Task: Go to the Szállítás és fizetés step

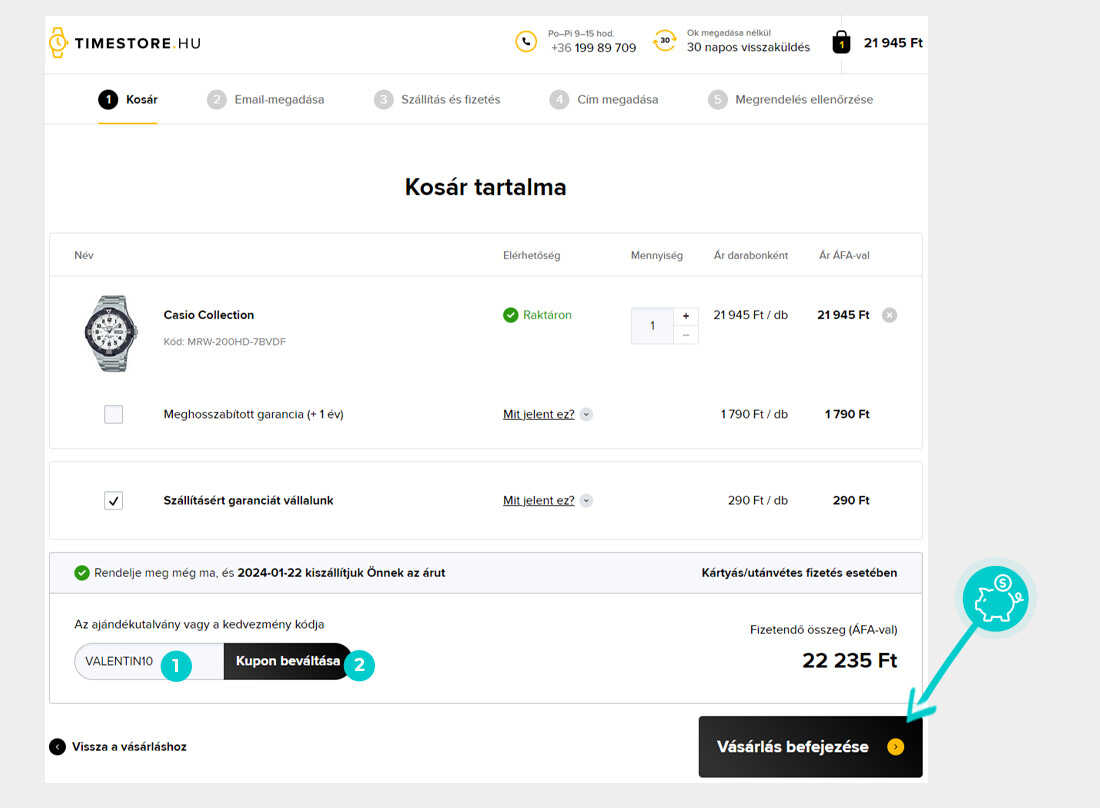Action: [437, 100]
